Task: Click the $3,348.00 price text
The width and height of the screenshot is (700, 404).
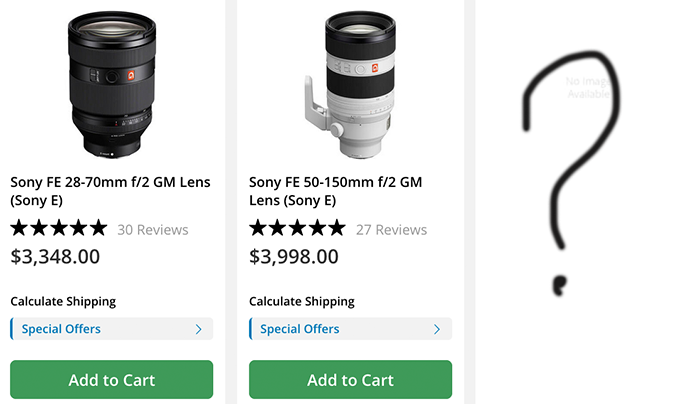Action: point(55,256)
